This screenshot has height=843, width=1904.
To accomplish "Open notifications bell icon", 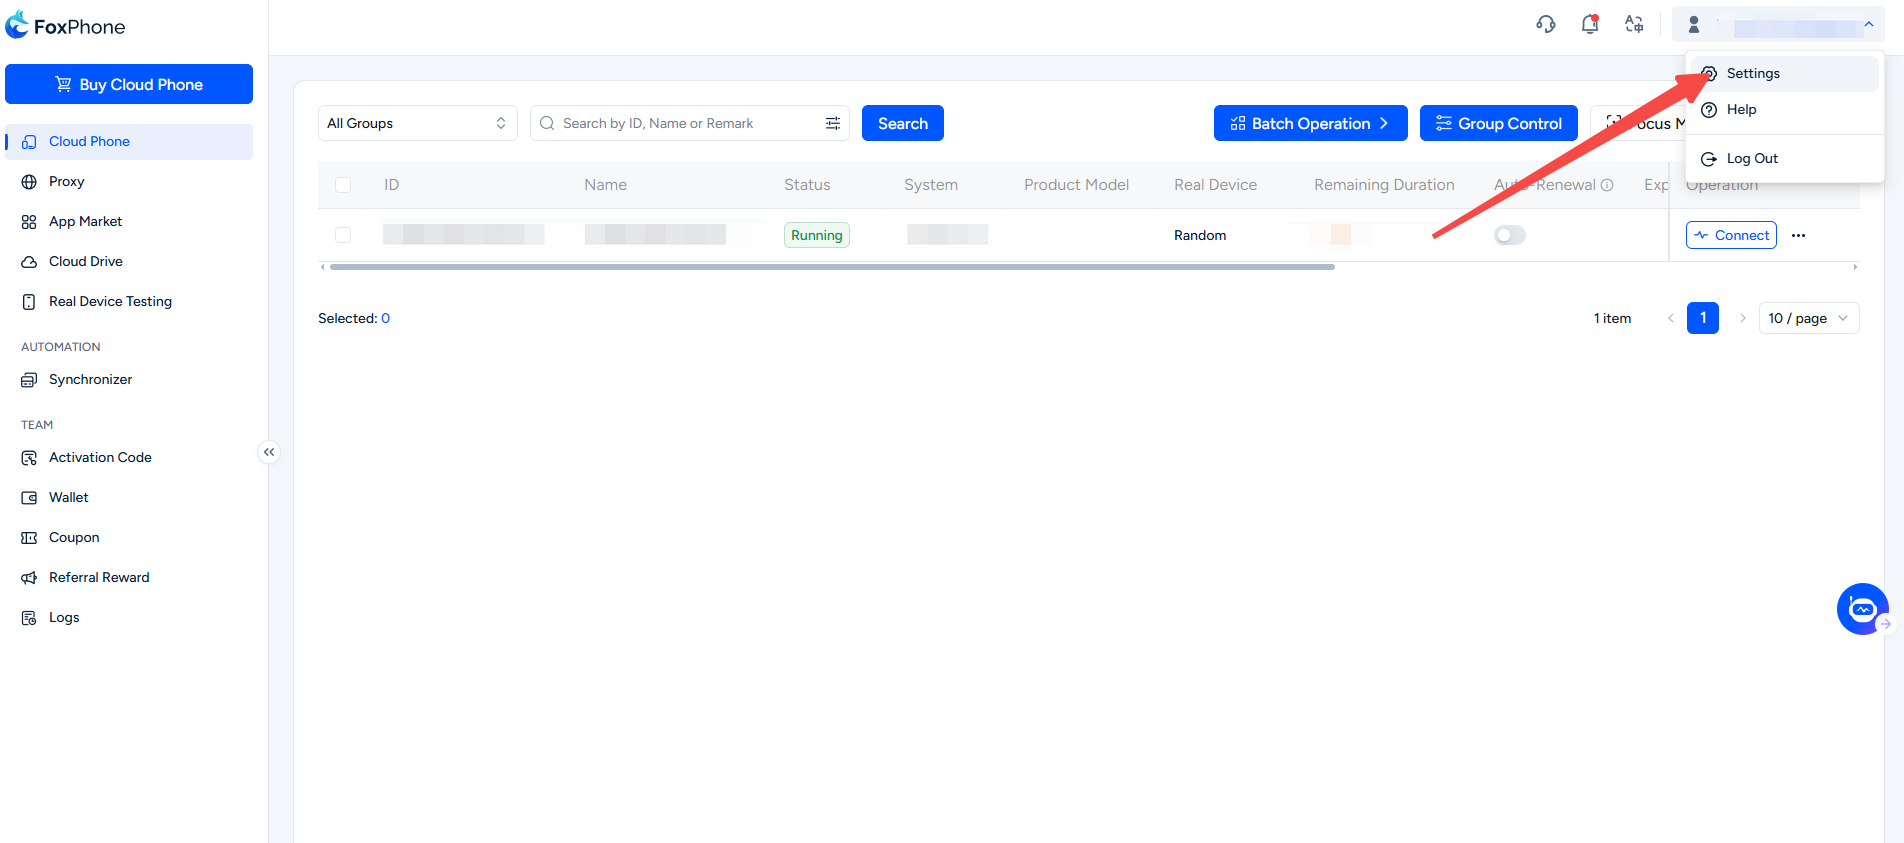I will 1590,24.
